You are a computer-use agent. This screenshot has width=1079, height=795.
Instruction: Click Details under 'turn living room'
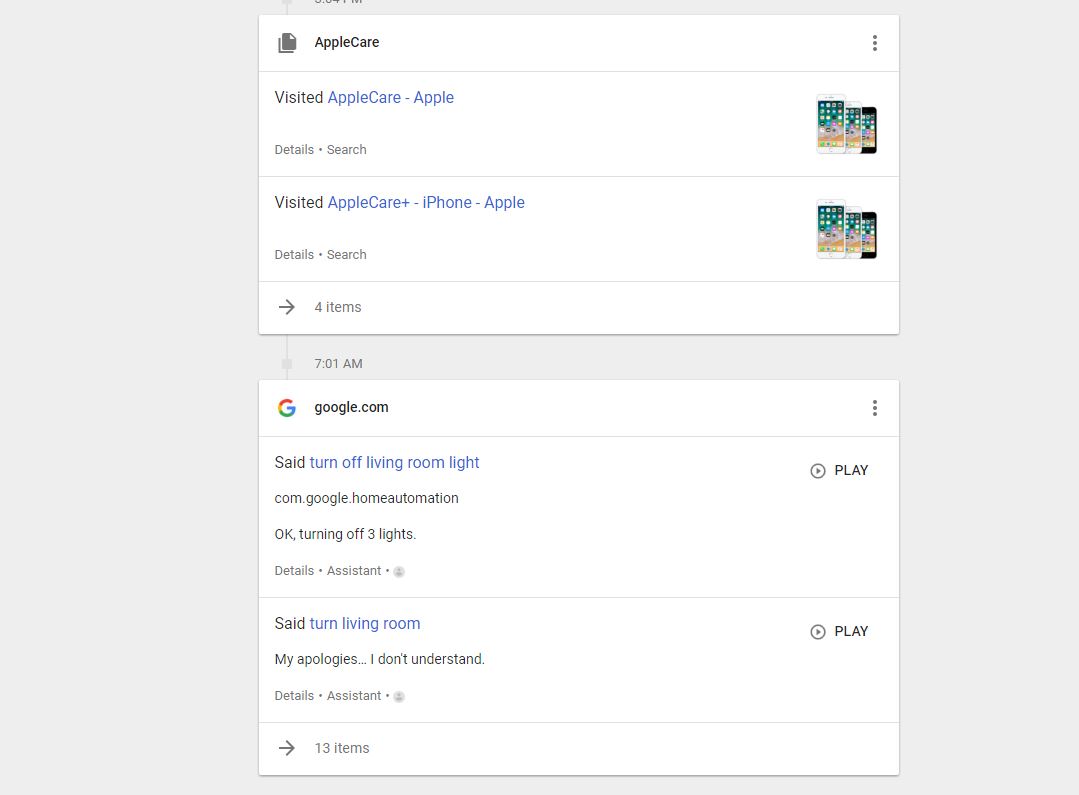(x=294, y=696)
